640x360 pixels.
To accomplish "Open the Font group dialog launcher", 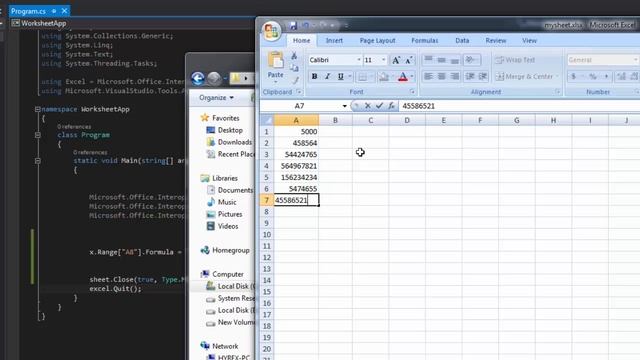I will click(x=412, y=92).
